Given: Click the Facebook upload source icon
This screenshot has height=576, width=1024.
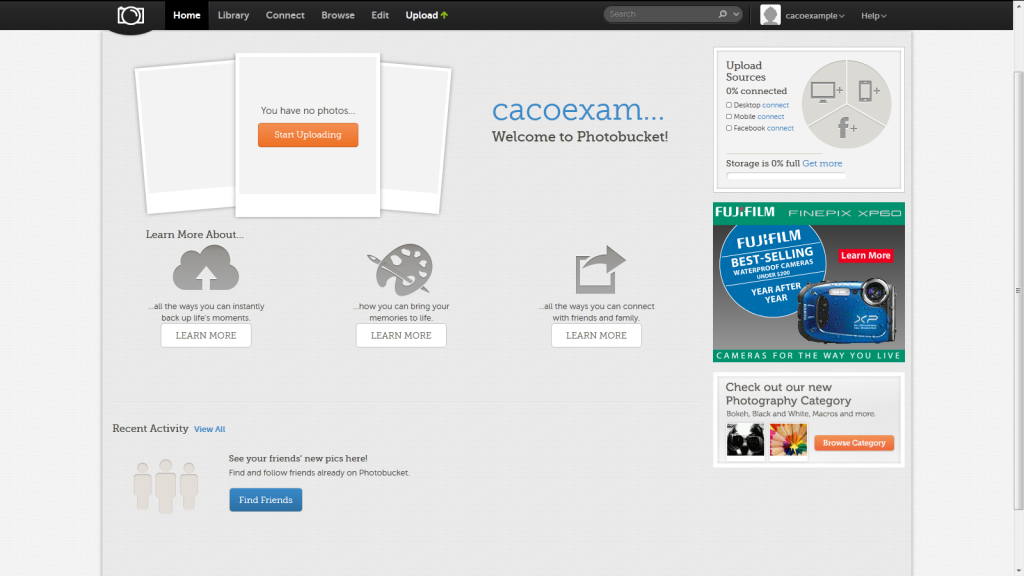Looking at the screenshot, I should (x=846, y=128).
